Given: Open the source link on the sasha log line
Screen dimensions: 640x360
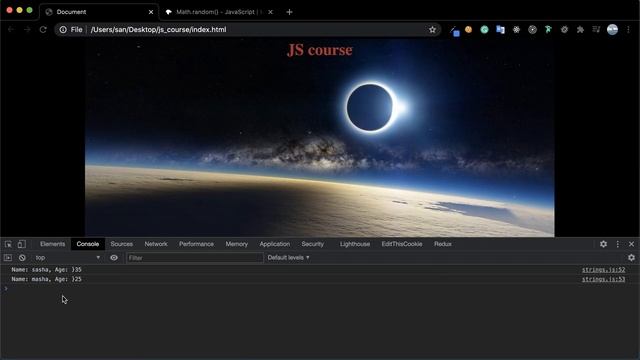Looking at the screenshot, I should click(x=603, y=269).
